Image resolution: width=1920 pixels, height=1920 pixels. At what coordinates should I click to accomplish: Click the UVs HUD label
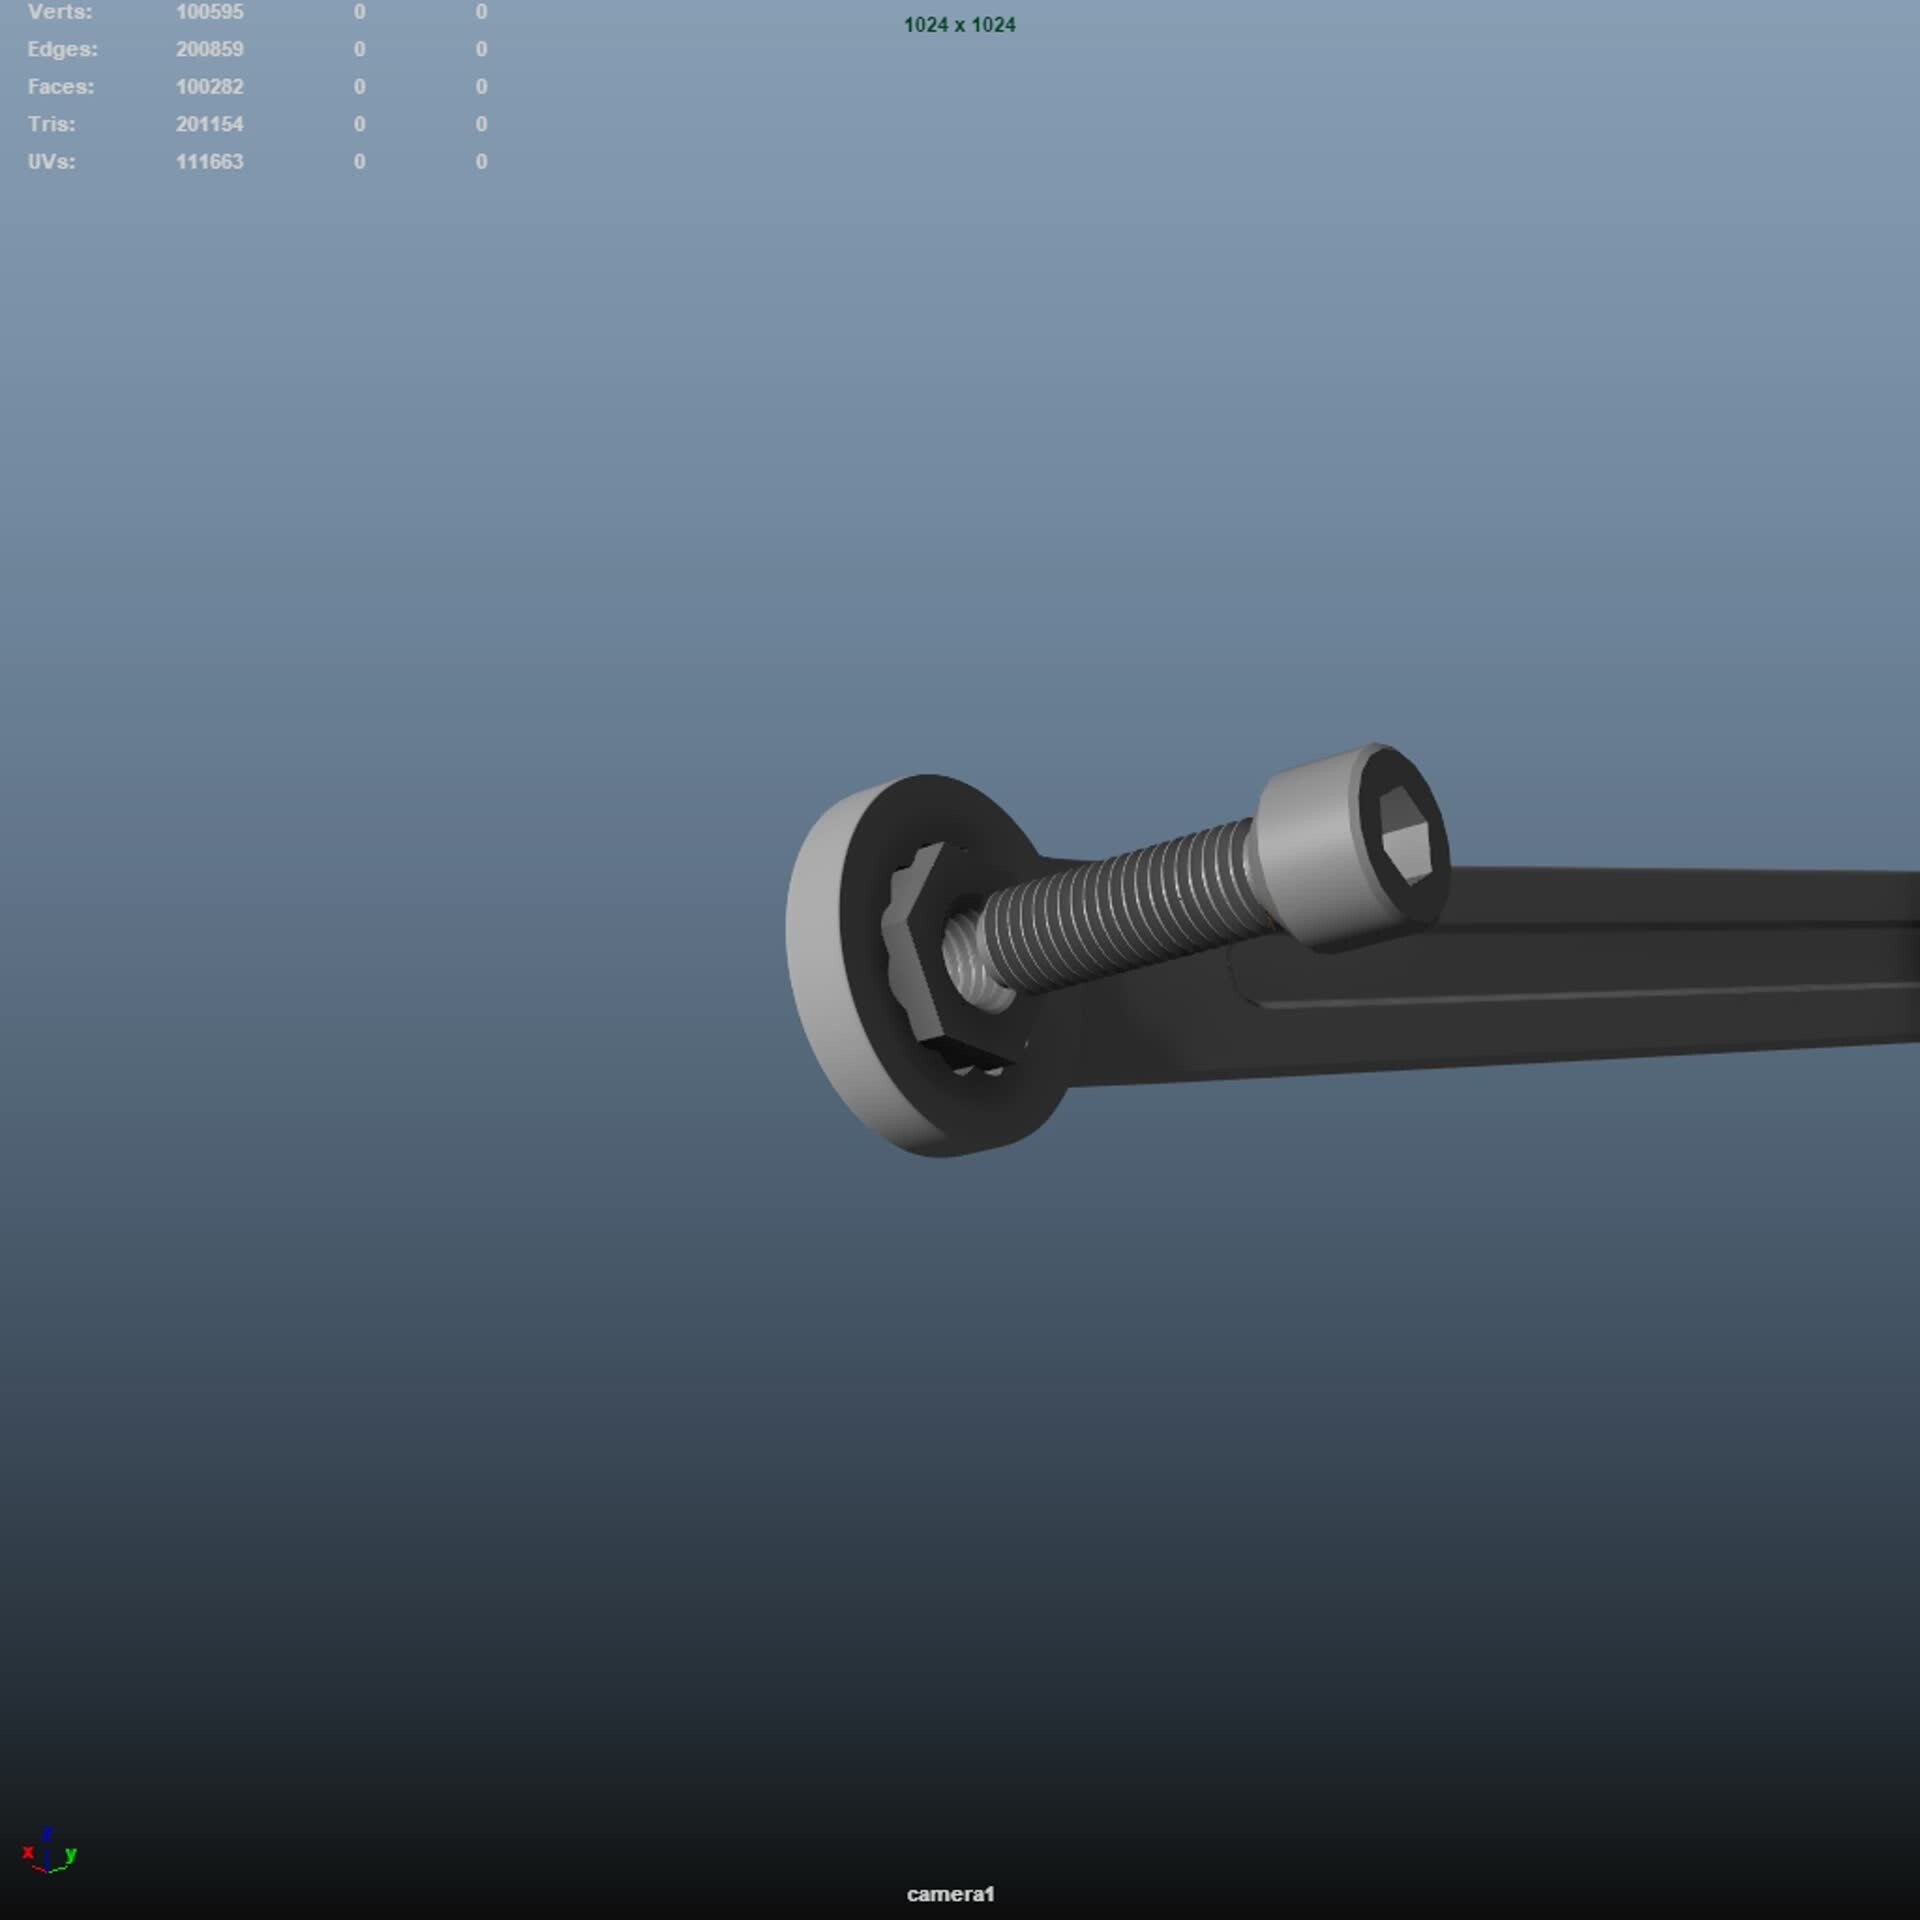(x=55, y=161)
